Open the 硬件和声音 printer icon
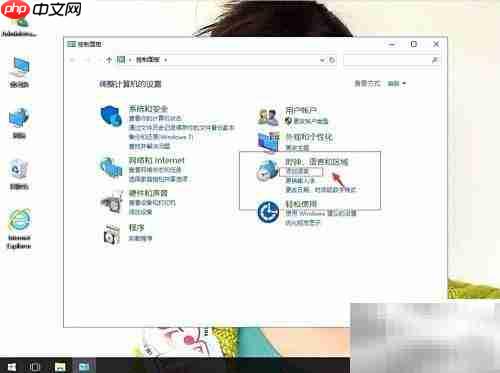This screenshot has width=500, height=373. 112,202
